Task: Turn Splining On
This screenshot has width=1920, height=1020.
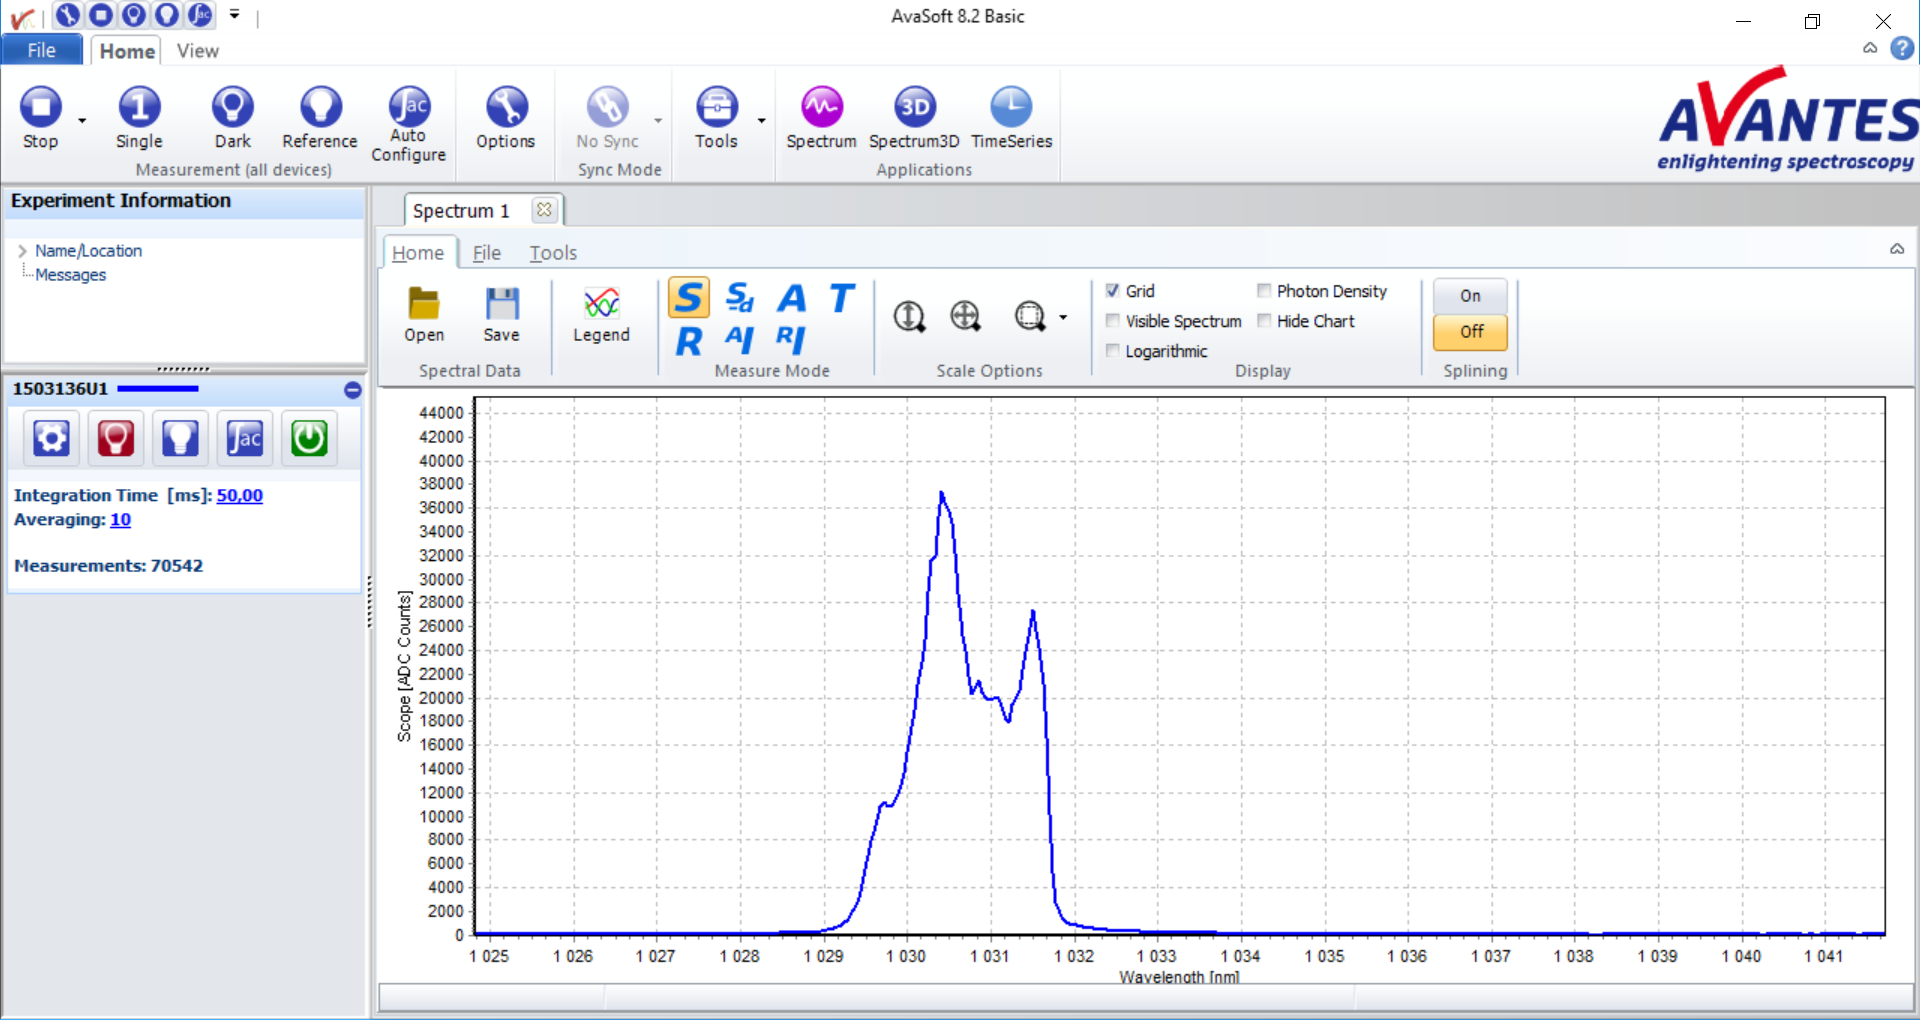Action: [x=1469, y=296]
